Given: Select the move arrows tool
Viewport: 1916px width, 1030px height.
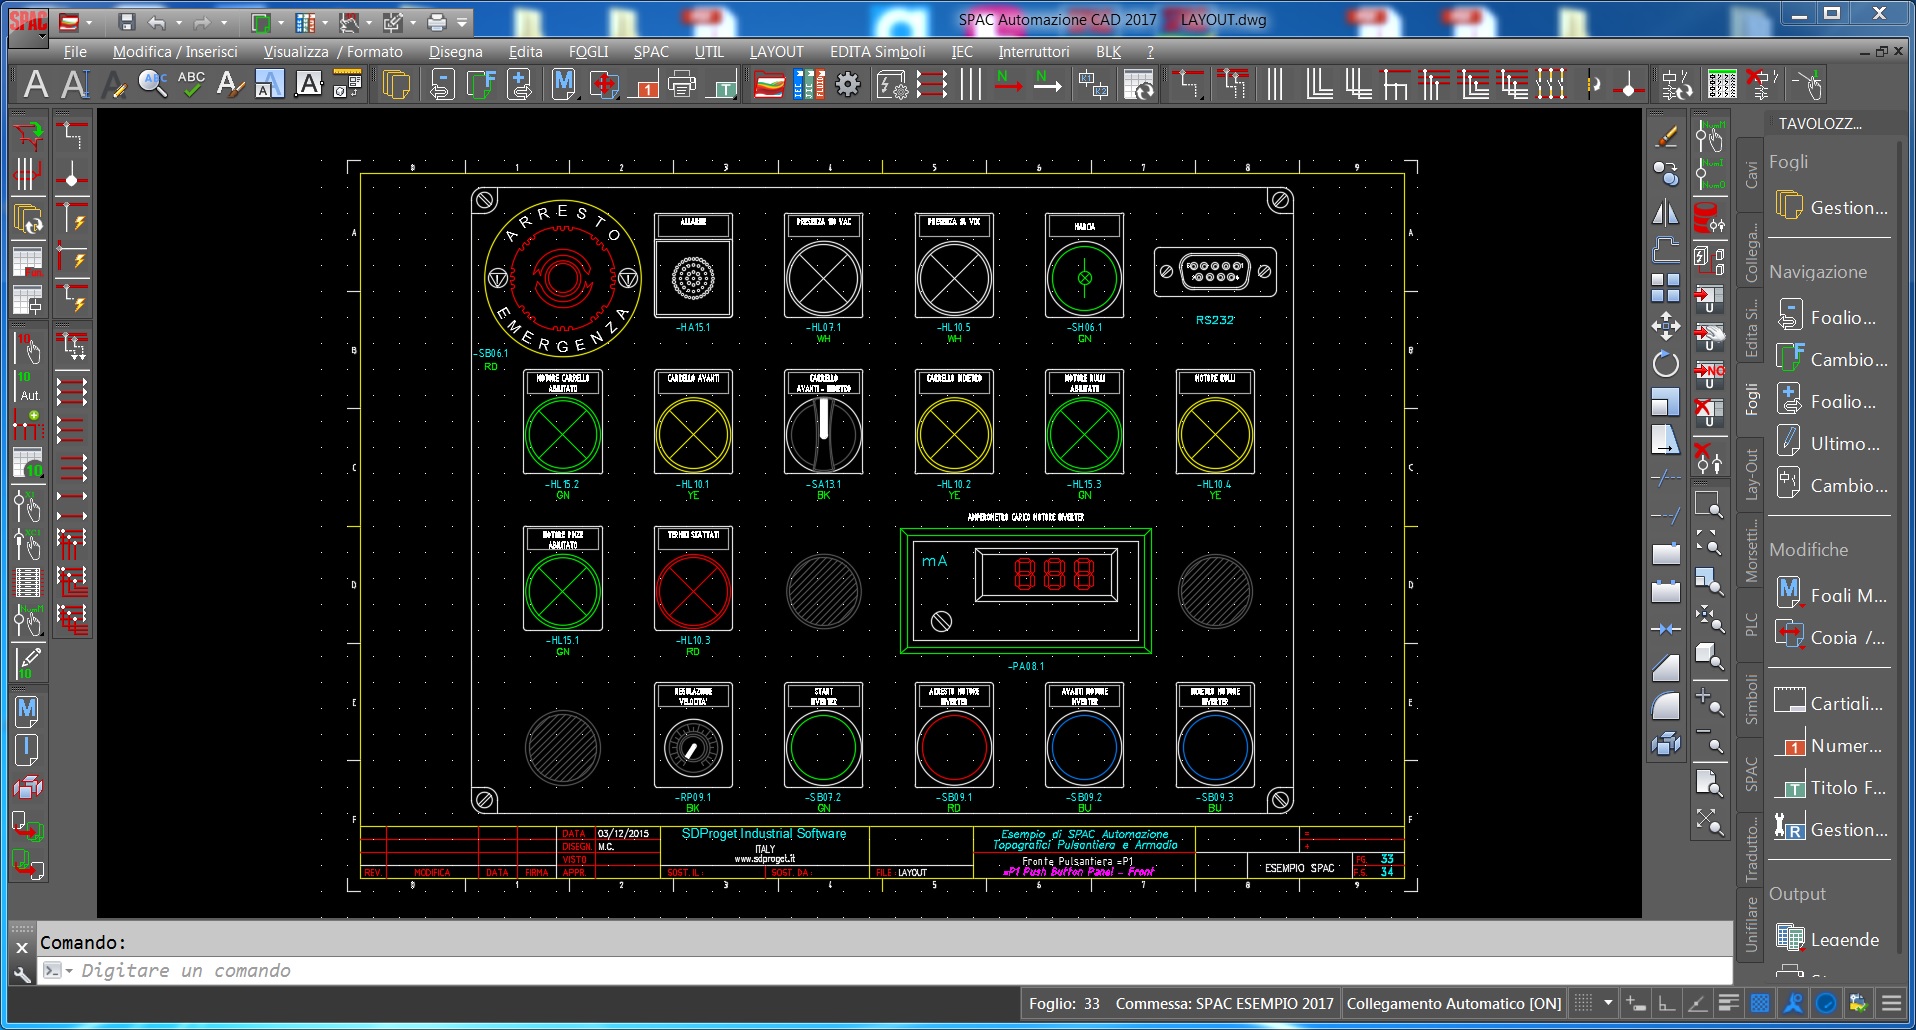Looking at the screenshot, I should (1666, 326).
